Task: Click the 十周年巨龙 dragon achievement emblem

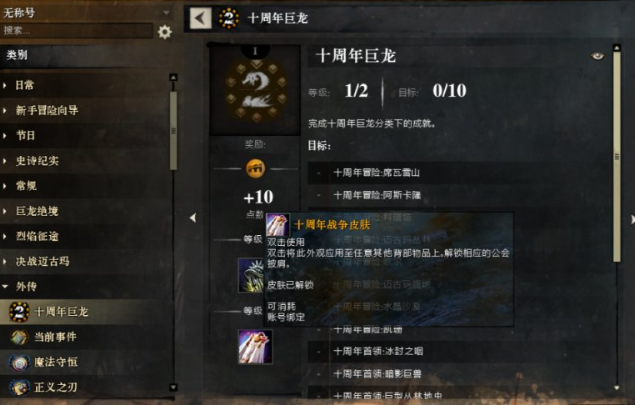Action: coord(256,91)
